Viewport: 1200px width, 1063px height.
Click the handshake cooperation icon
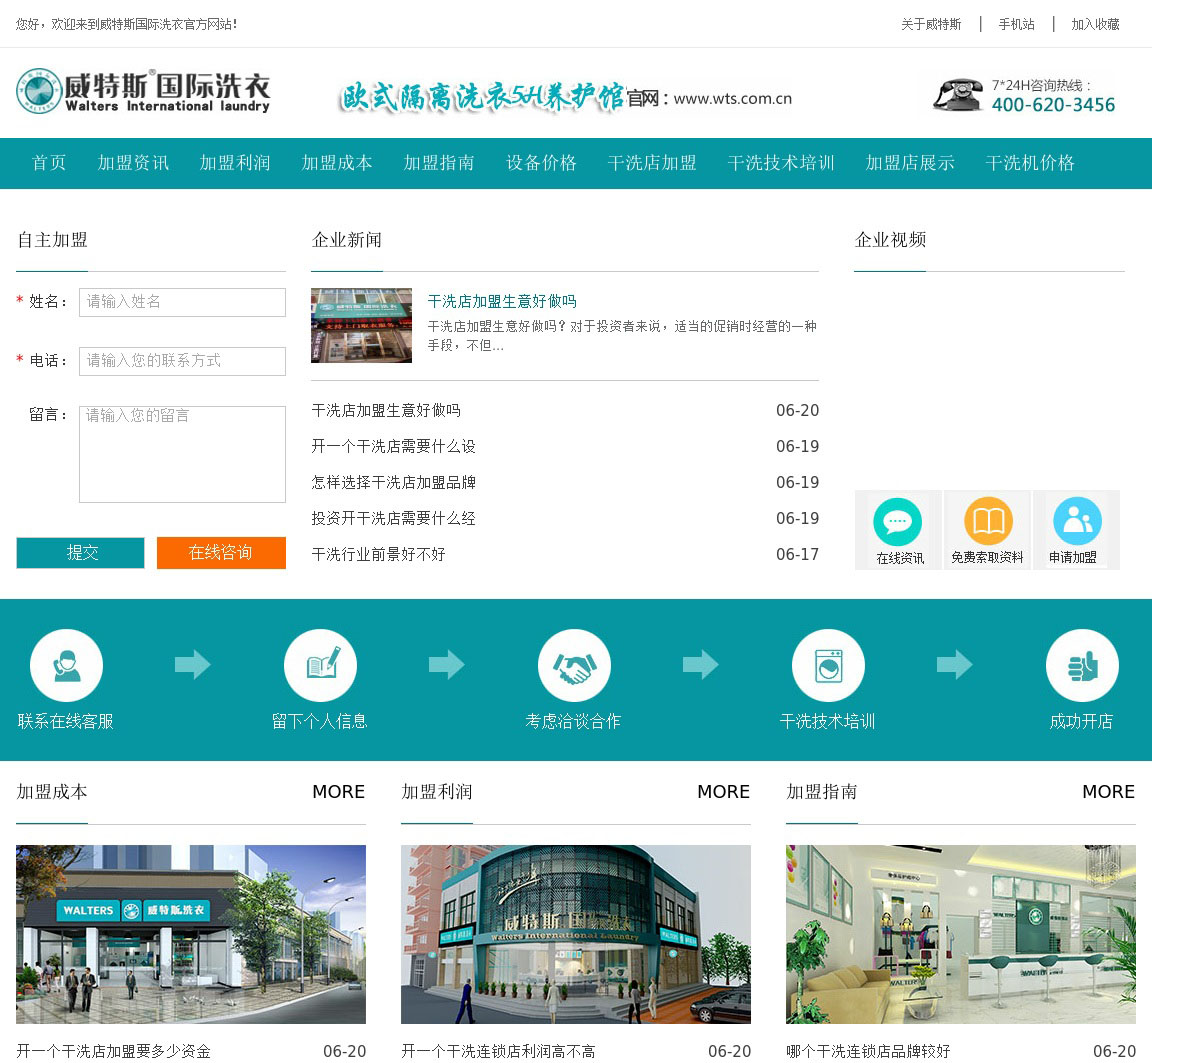tap(574, 666)
